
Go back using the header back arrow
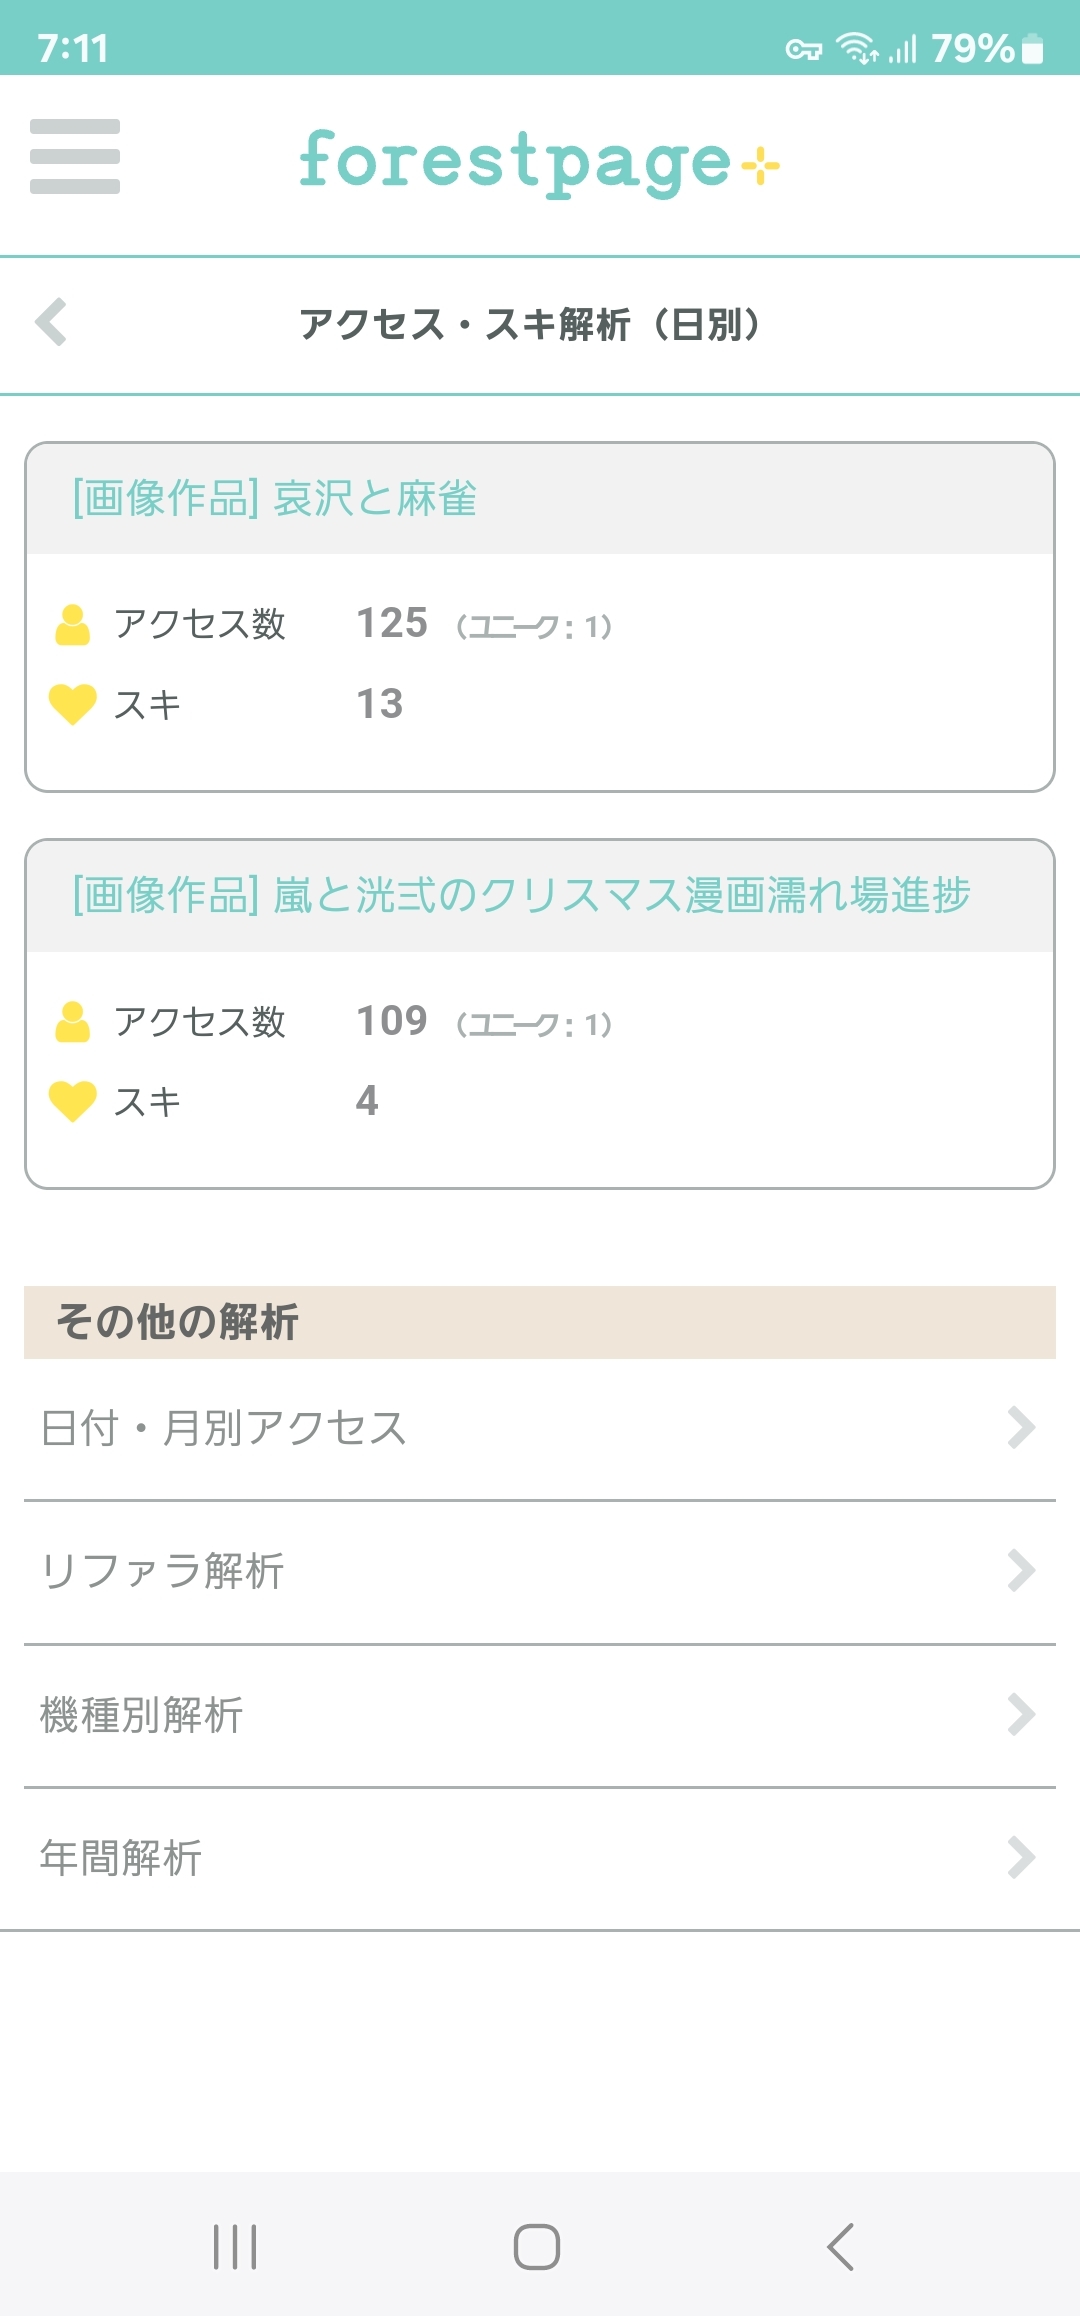[x=51, y=322]
